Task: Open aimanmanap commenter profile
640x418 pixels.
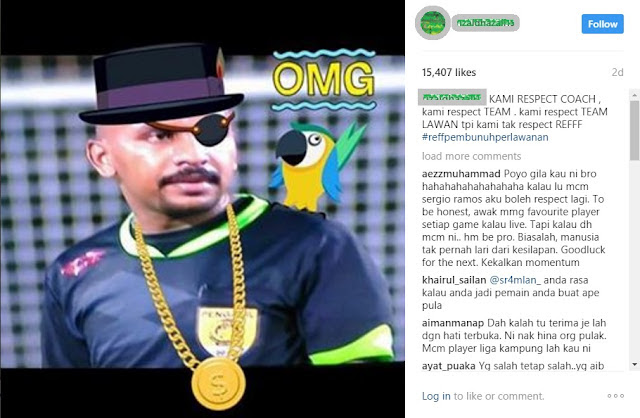Action: pyautogui.click(x=453, y=323)
